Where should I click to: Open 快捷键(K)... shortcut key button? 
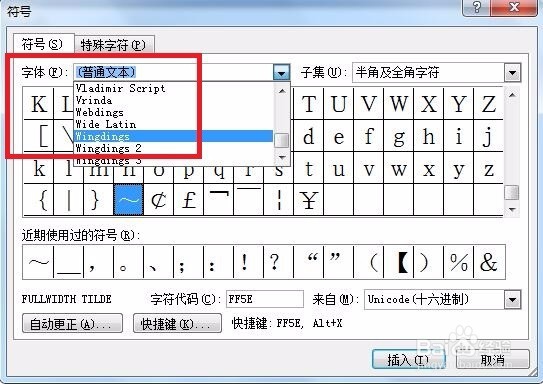[x=177, y=323]
